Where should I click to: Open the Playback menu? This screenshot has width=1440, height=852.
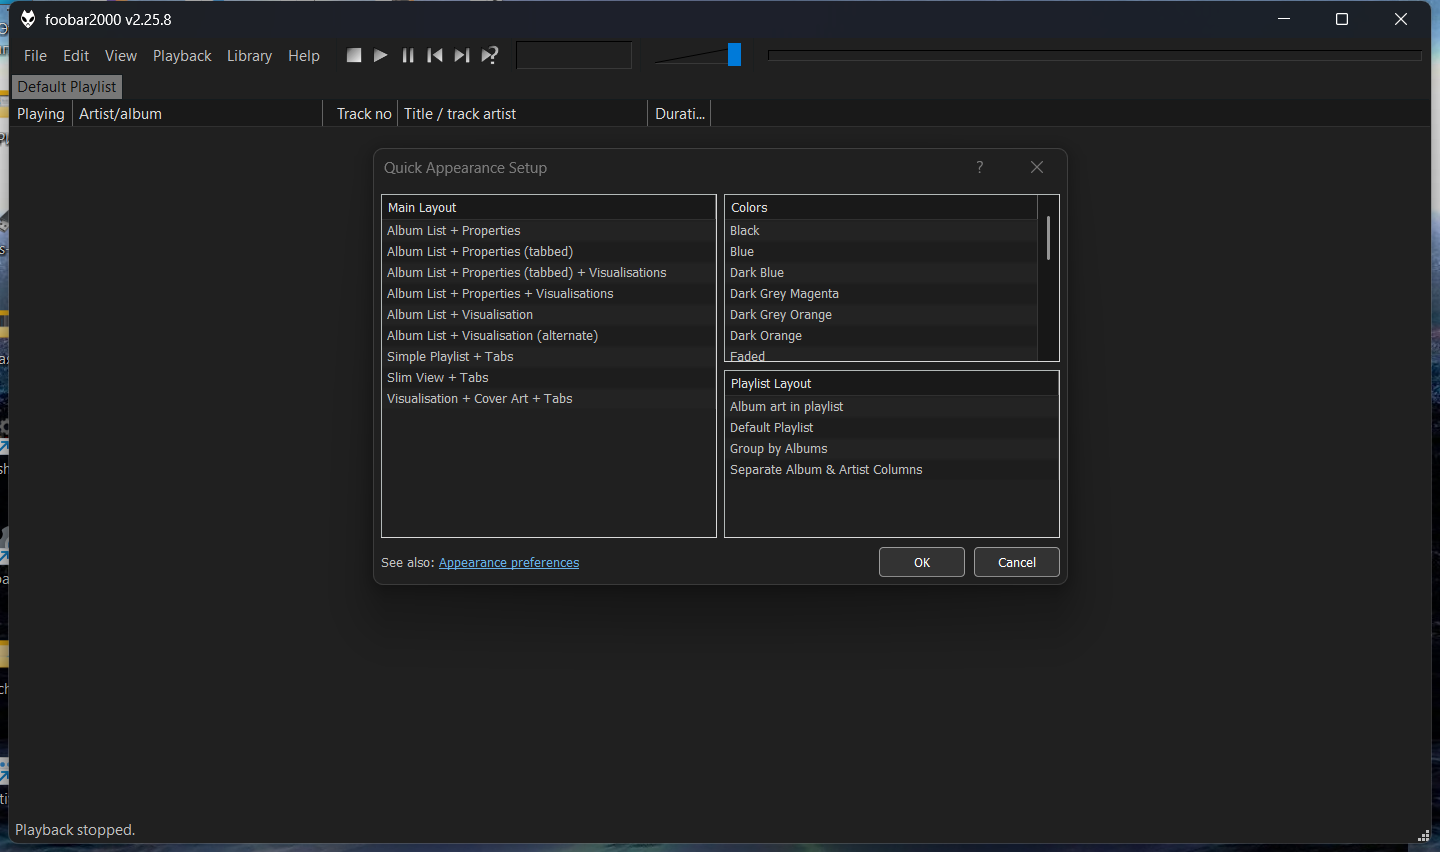point(182,56)
